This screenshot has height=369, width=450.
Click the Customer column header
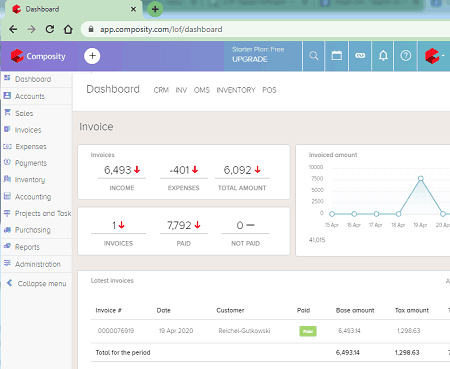tap(230, 310)
